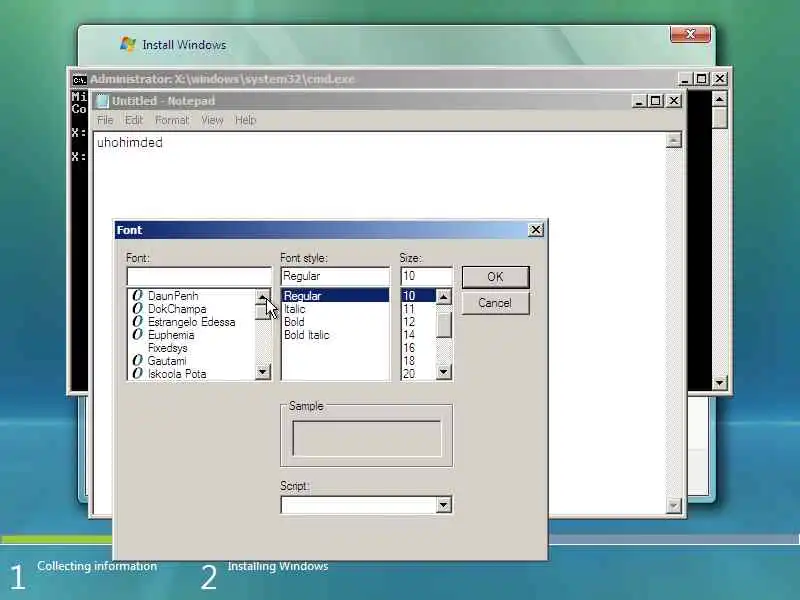Select the DokChampa font entry
The image size is (800, 600).
[177, 309]
